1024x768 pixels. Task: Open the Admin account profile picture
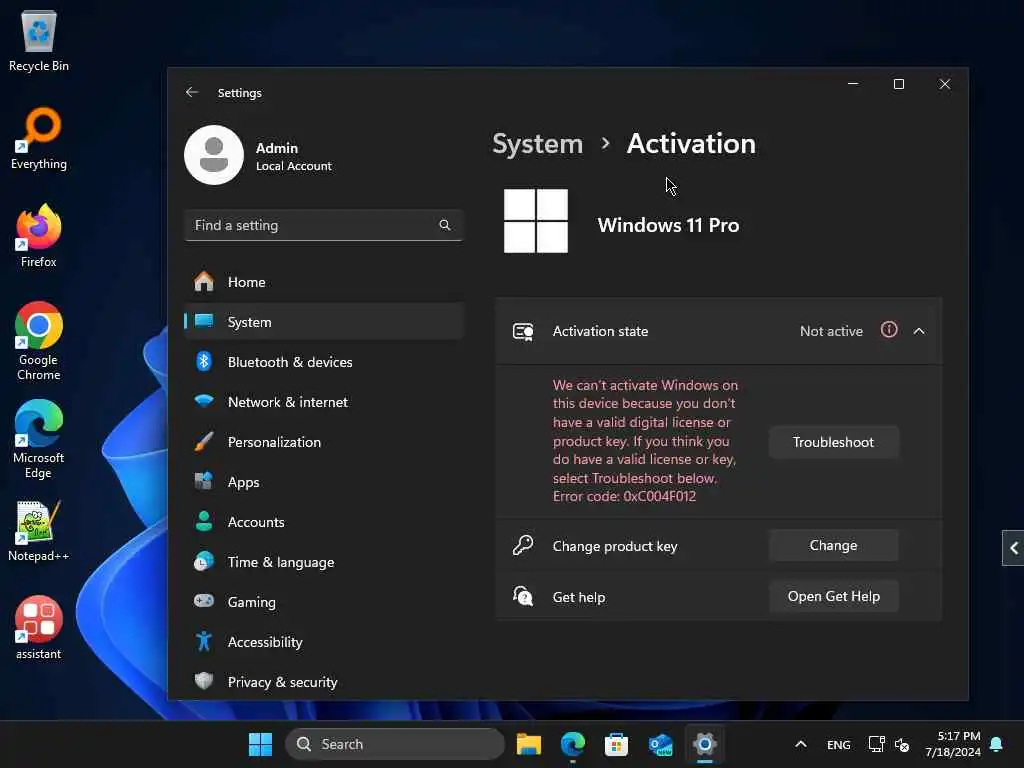pyautogui.click(x=214, y=155)
